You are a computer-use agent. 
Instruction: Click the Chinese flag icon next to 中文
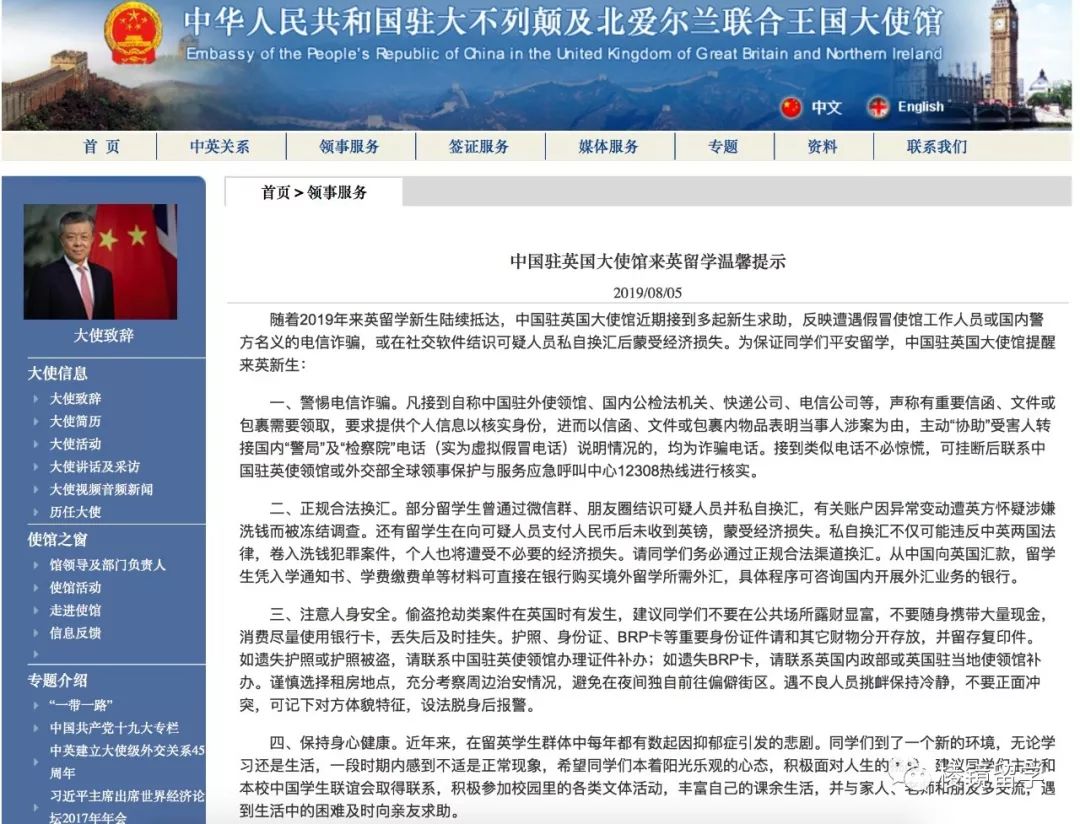coord(791,107)
